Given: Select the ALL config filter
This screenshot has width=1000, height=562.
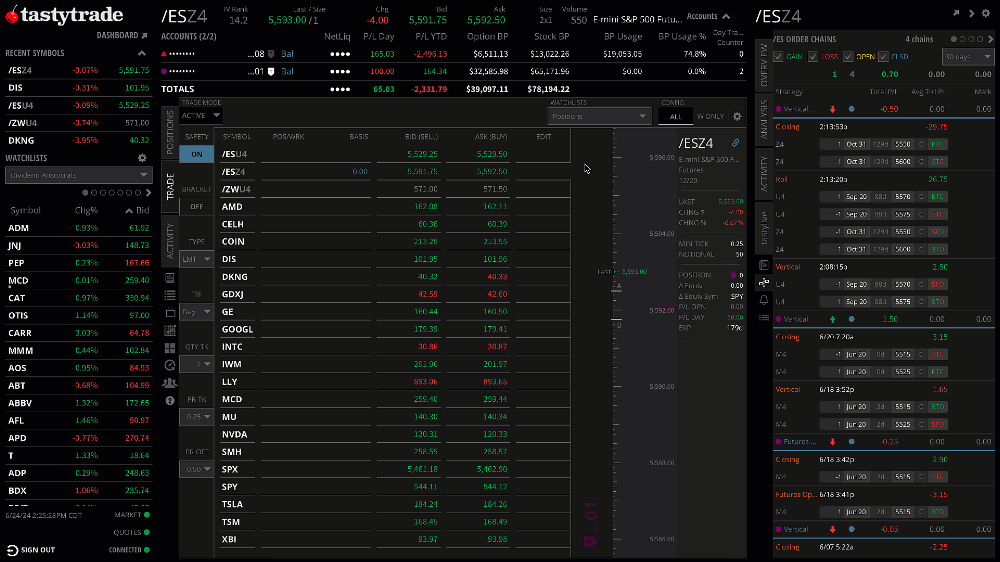Looking at the screenshot, I should click(675, 116).
